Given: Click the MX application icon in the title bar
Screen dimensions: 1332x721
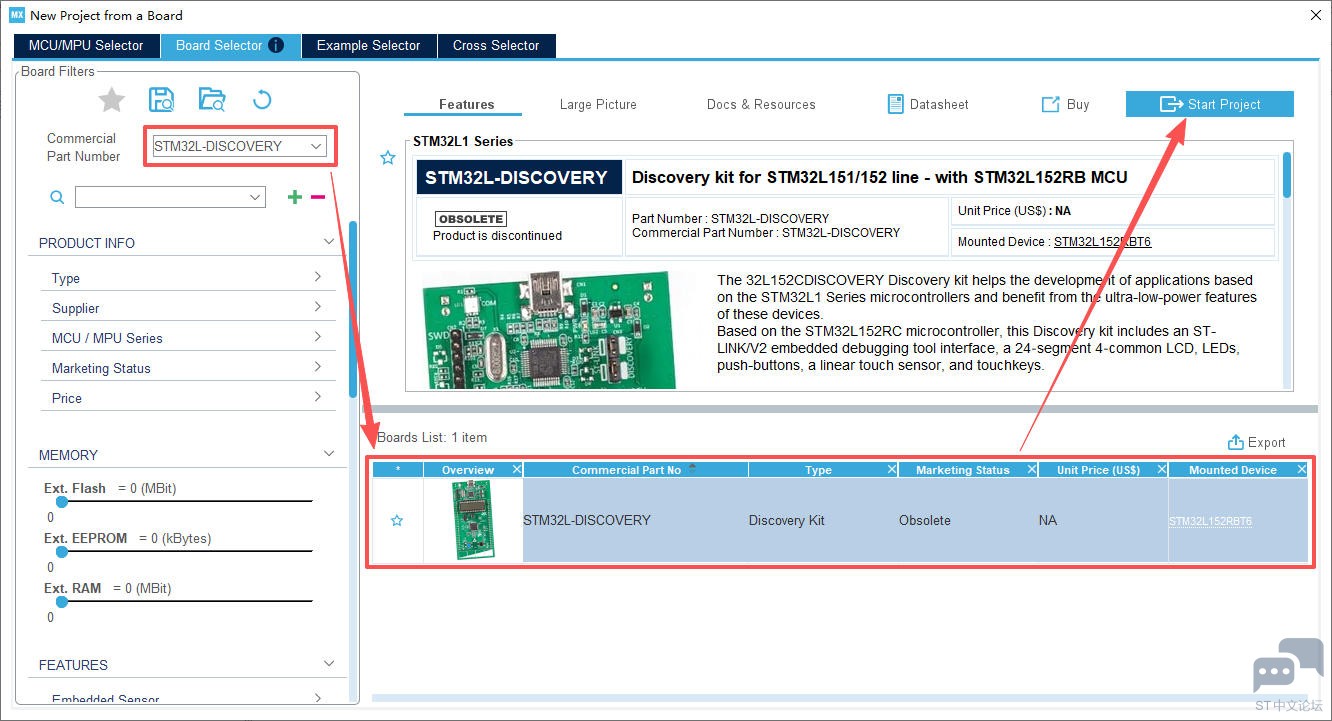Looking at the screenshot, I should [16, 15].
